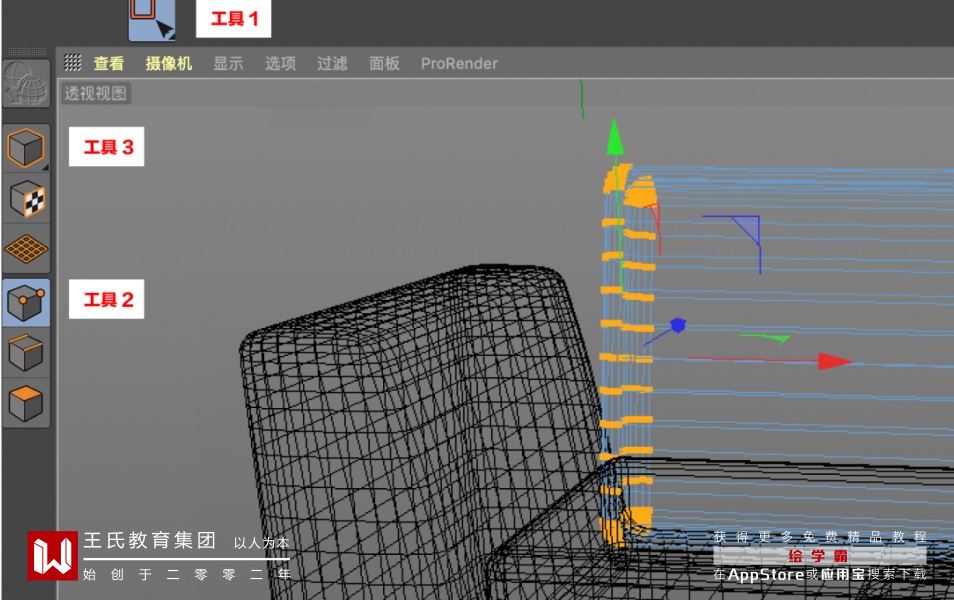
Task: Open the 查看 viewport menu
Action: [x=109, y=63]
